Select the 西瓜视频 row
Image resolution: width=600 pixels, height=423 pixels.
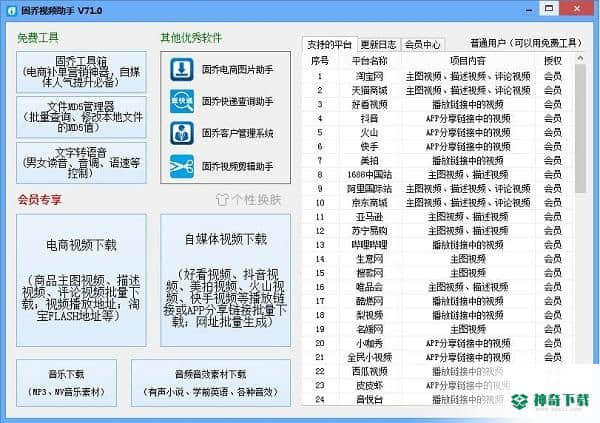point(438,371)
